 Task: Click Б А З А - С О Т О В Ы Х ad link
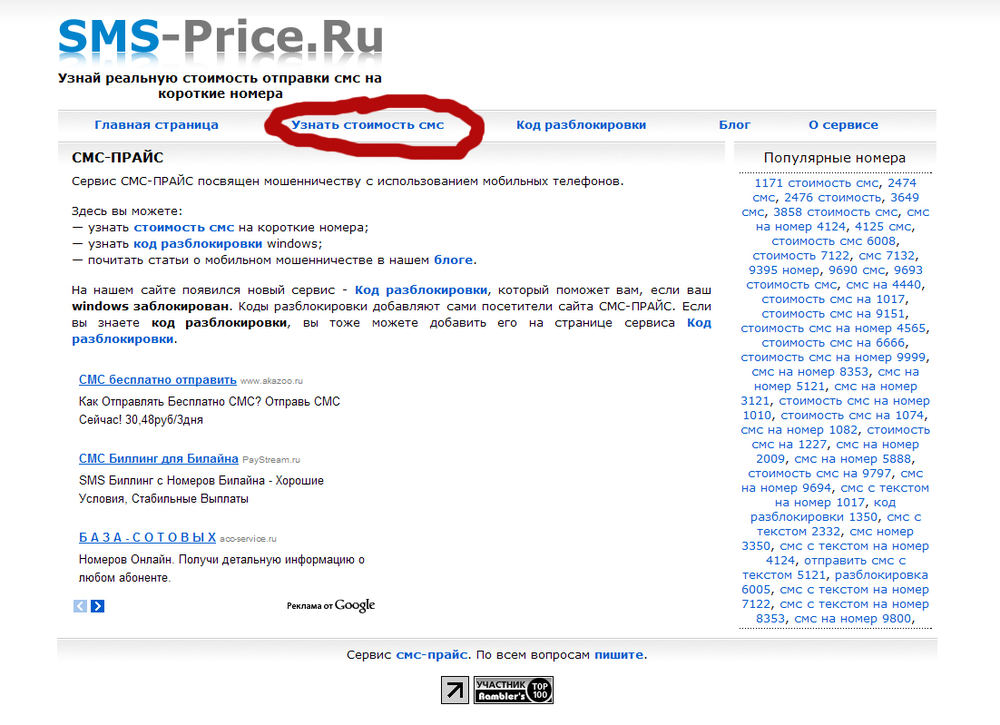[x=147, y=537]
